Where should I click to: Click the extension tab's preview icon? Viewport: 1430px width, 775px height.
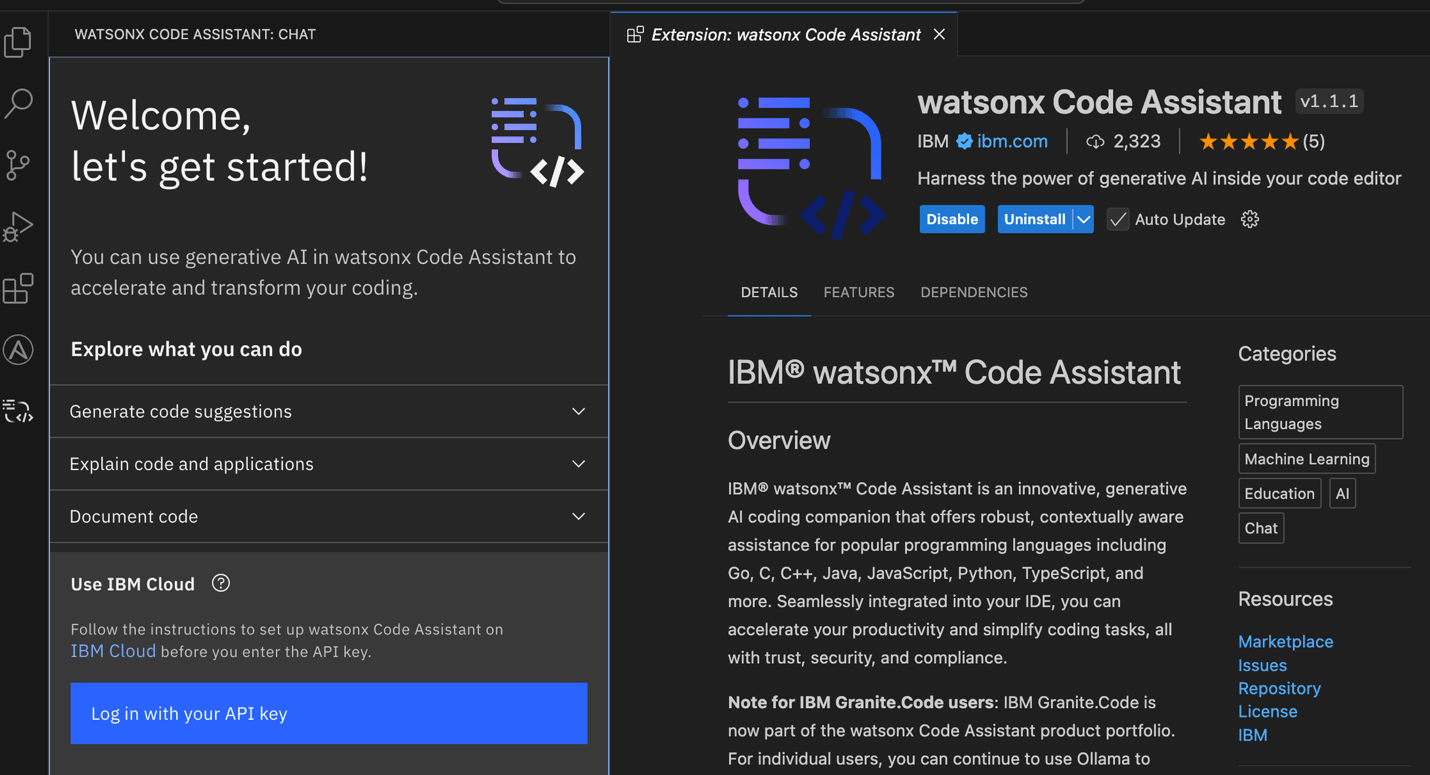(635, 35)
